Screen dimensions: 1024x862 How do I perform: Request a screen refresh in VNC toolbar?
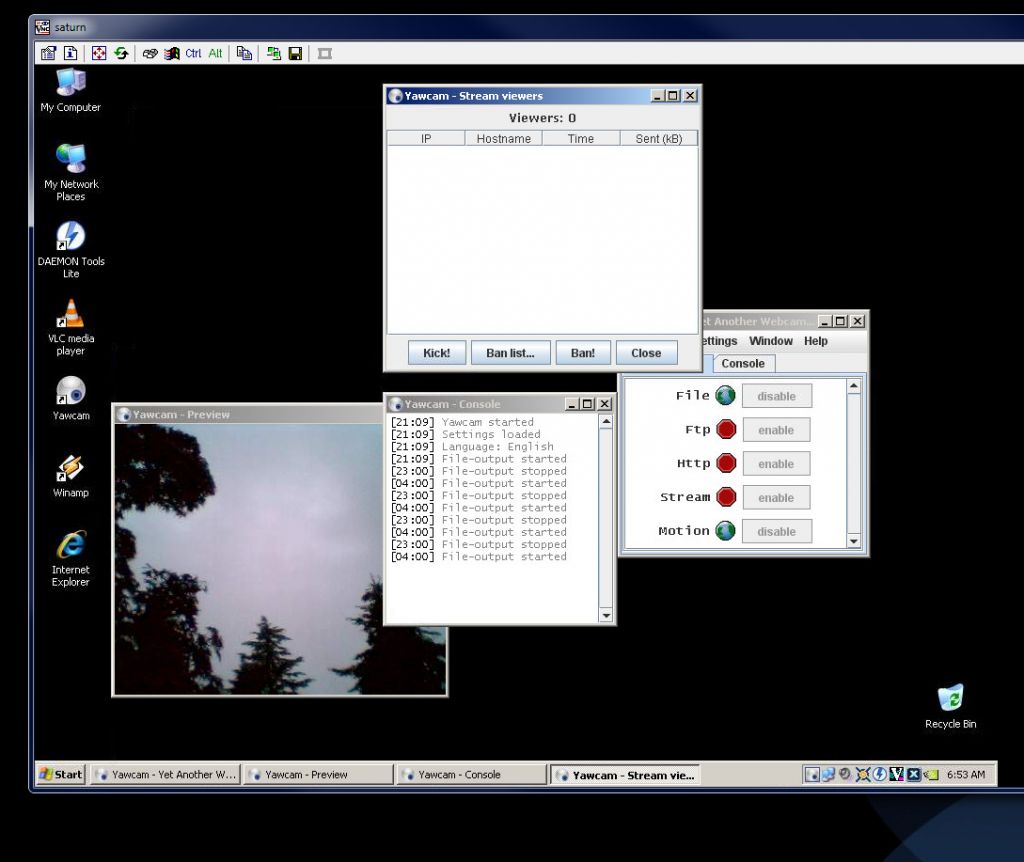pyautogui.click(x=121, y=54)
